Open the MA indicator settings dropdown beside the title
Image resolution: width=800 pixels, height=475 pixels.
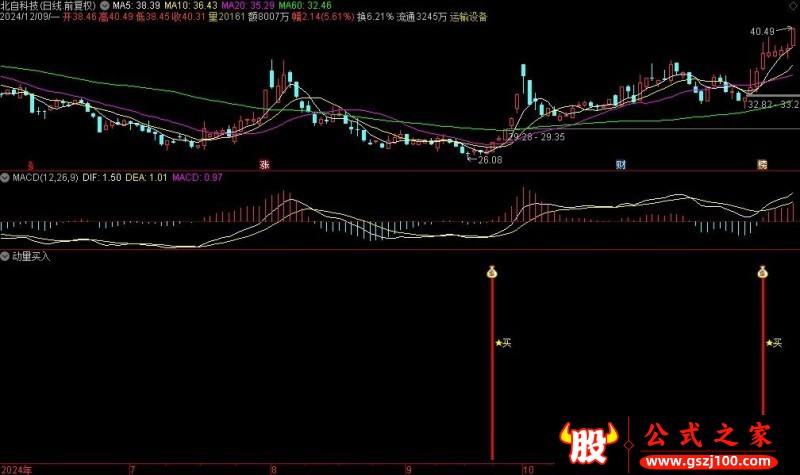[x=105, y=6]
